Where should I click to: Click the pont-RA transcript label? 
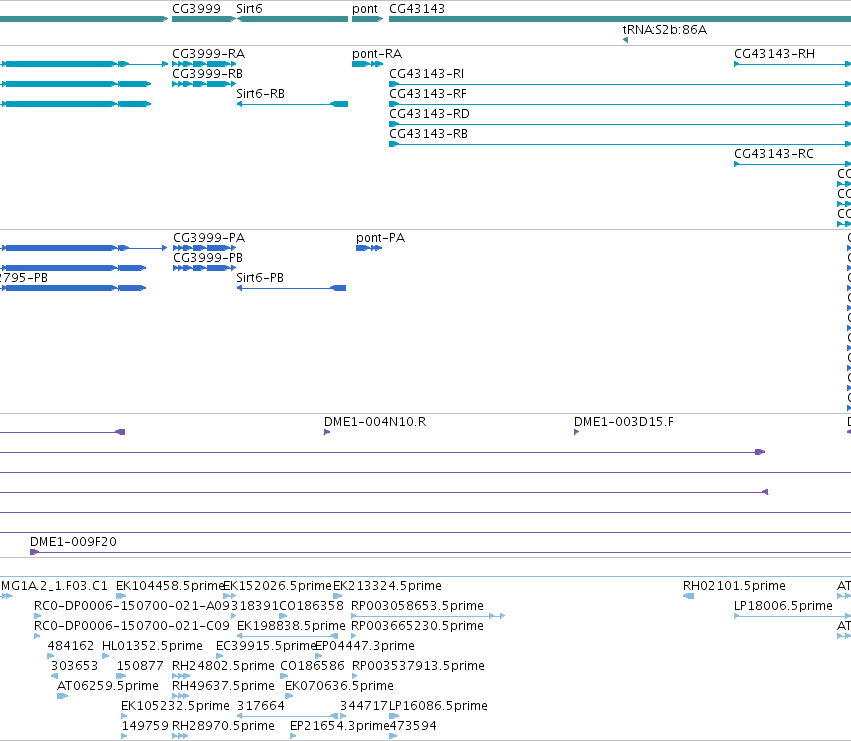377,54
